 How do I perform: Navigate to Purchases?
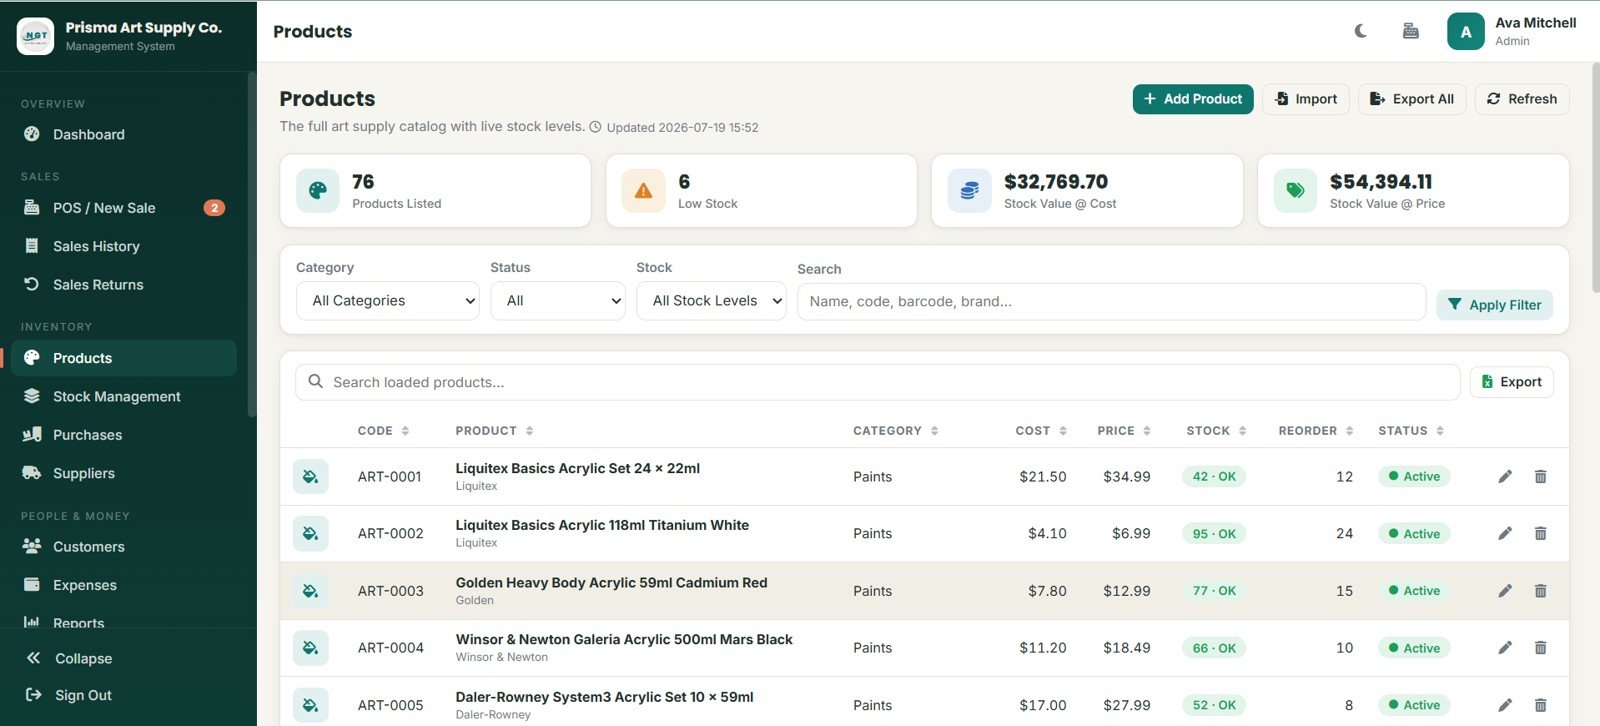124,435
